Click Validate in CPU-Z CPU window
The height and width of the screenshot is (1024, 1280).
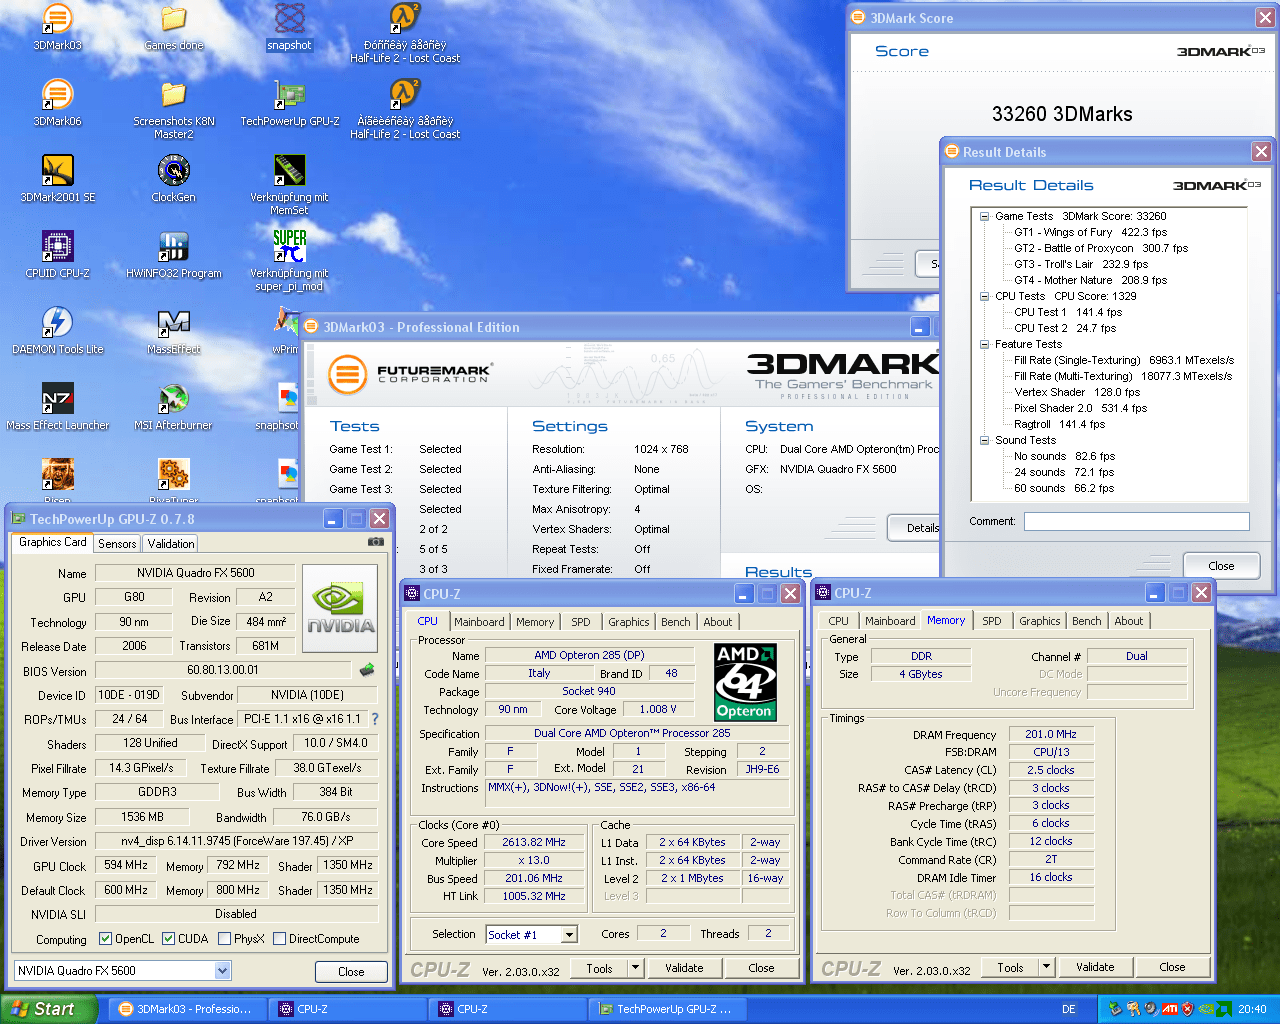pos(684,967)
